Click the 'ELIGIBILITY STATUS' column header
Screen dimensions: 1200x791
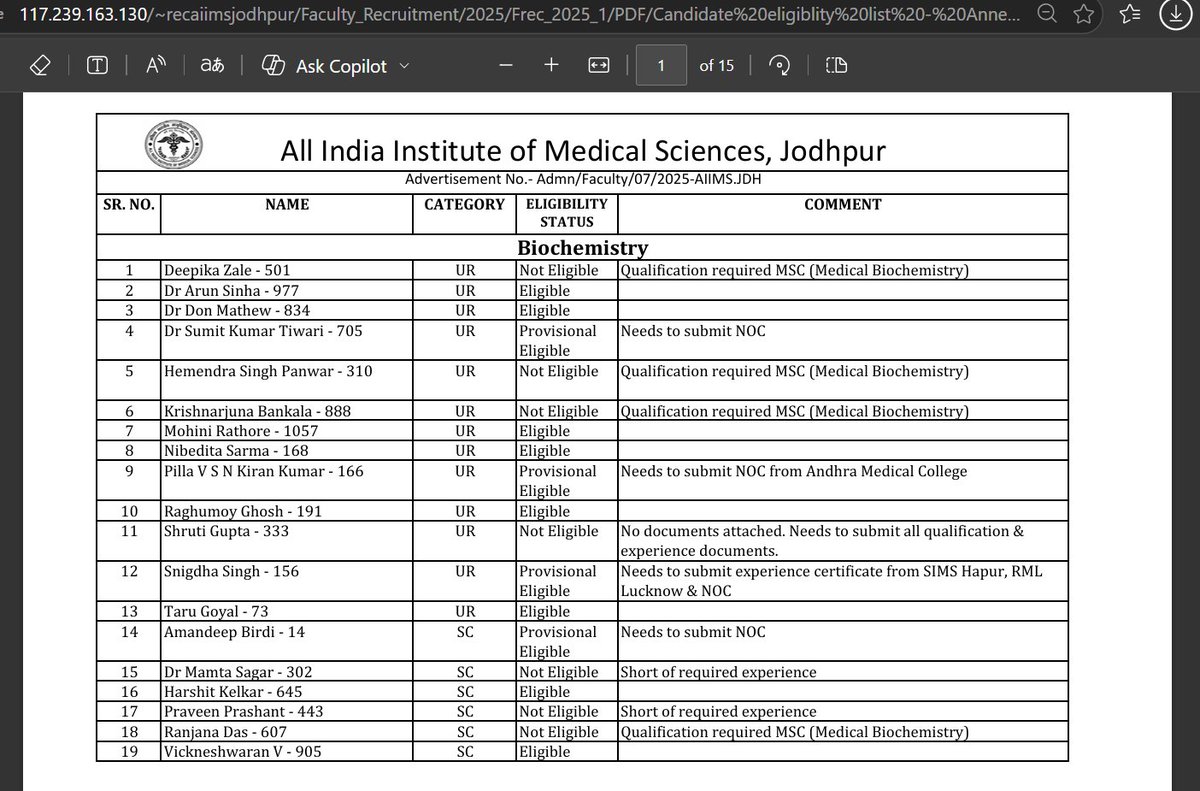567,213
